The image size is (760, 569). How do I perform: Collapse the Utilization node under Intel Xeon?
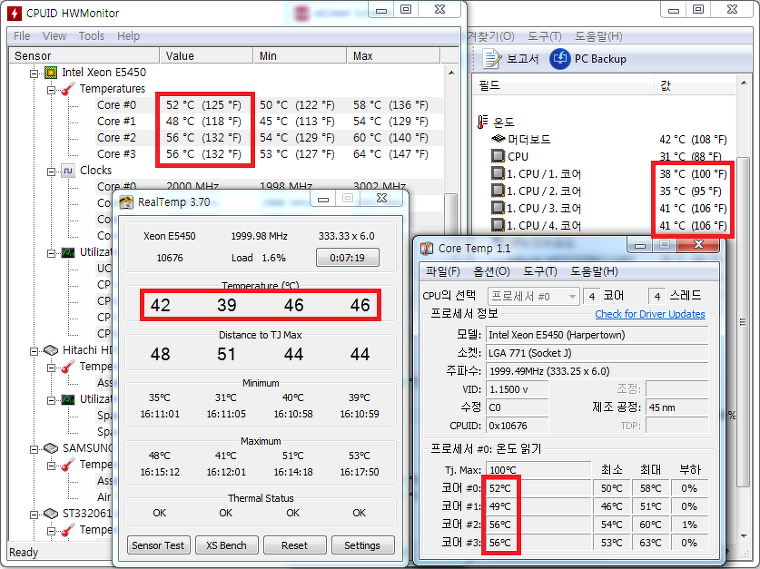tap(51, 253)
